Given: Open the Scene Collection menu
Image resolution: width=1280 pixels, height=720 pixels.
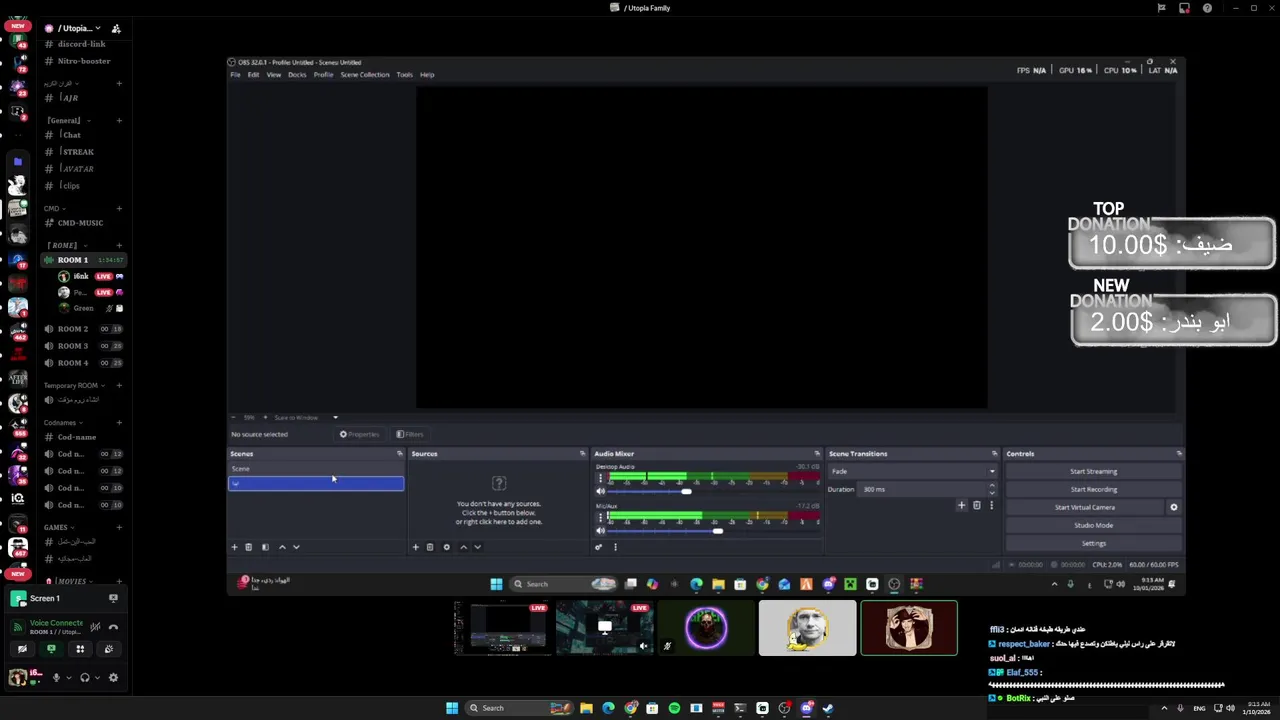Looking at the screenshot, I should coord(365,75).
